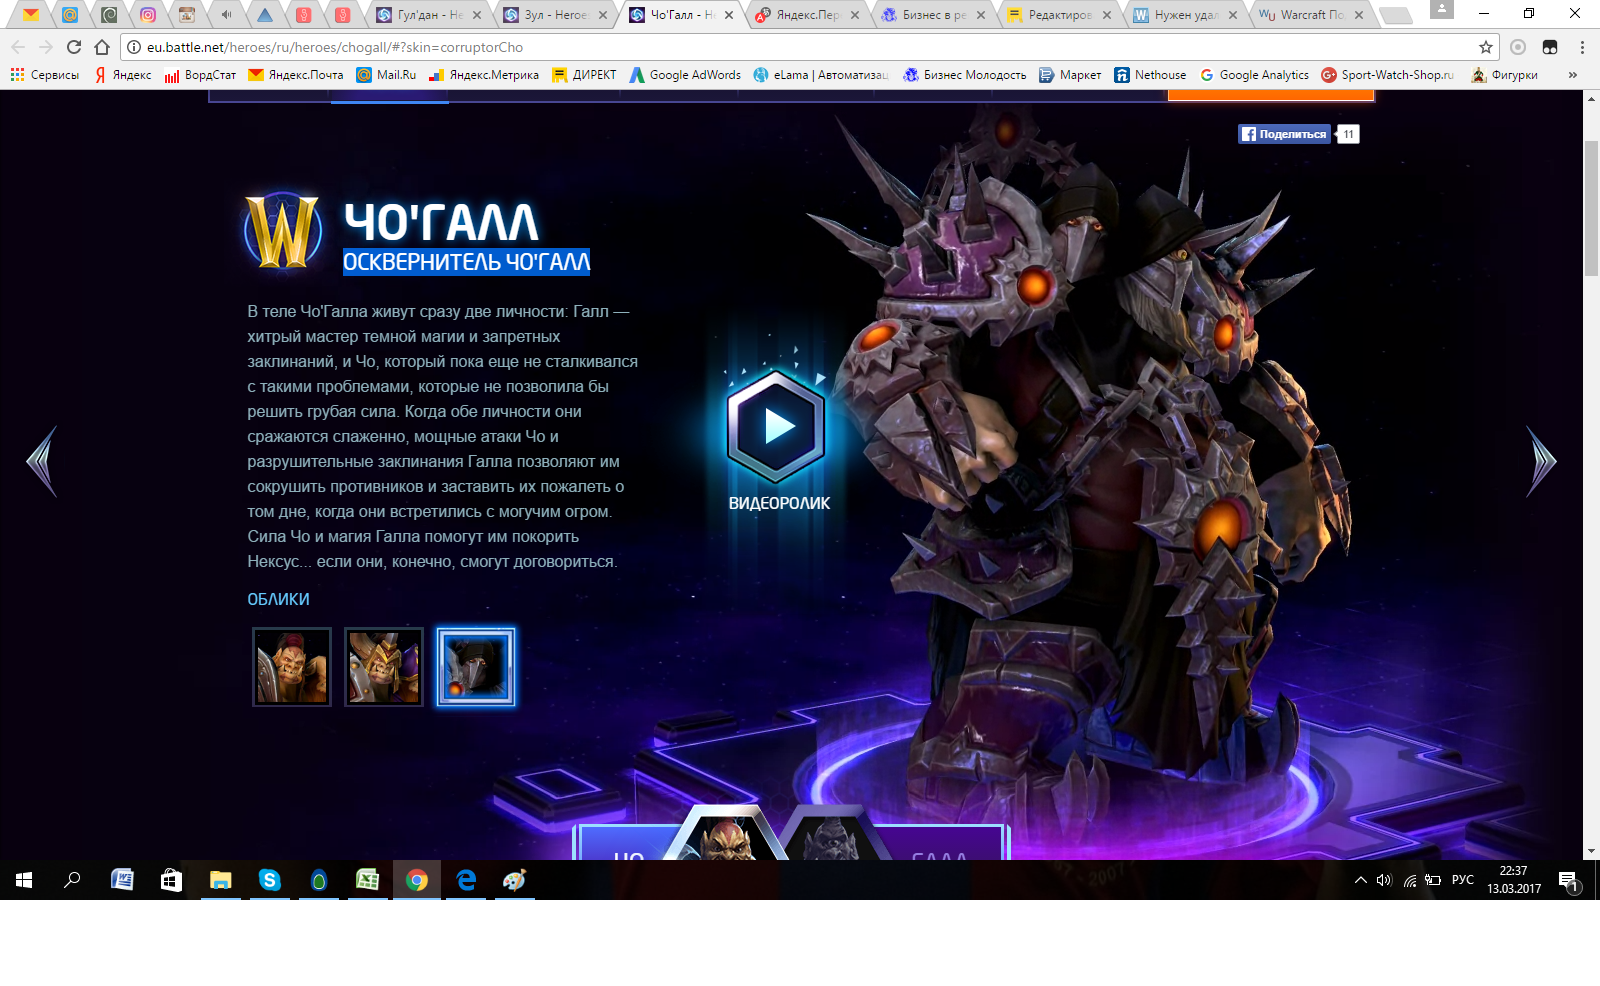Viewport: 1600px width, 986px height.
Task: Open the Яндекс.Почта bookmark
Action: point(296,75)
